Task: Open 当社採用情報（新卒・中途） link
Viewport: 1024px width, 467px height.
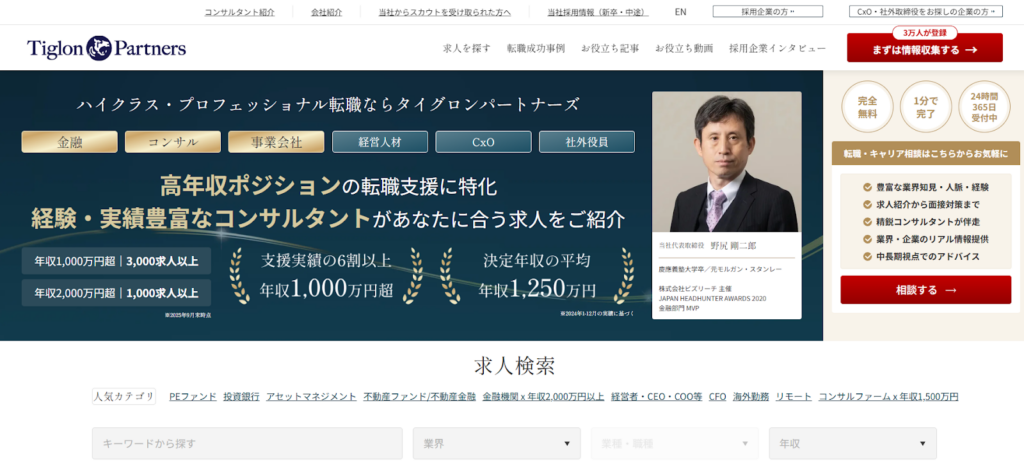Action: (x=598, y=12)
